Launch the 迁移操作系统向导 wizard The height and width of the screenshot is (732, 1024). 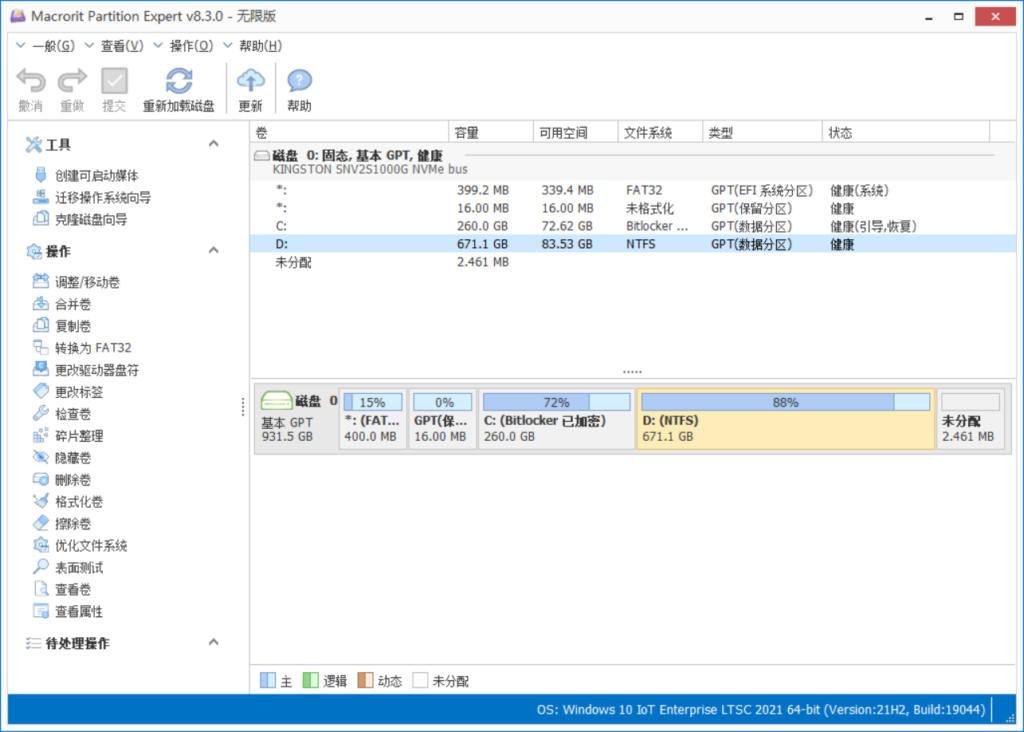(x=102, y=197)
